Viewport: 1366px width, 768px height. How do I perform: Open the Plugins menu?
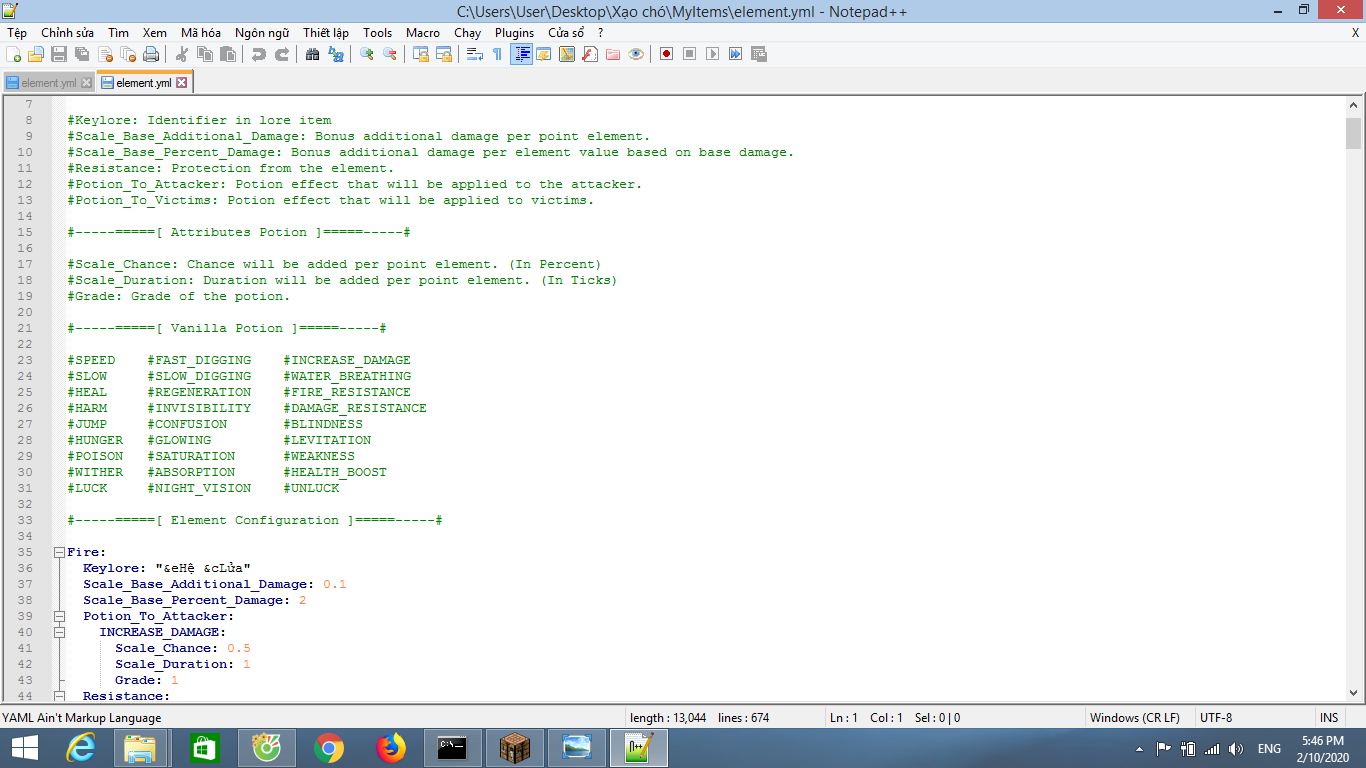(x=515, y=33)
